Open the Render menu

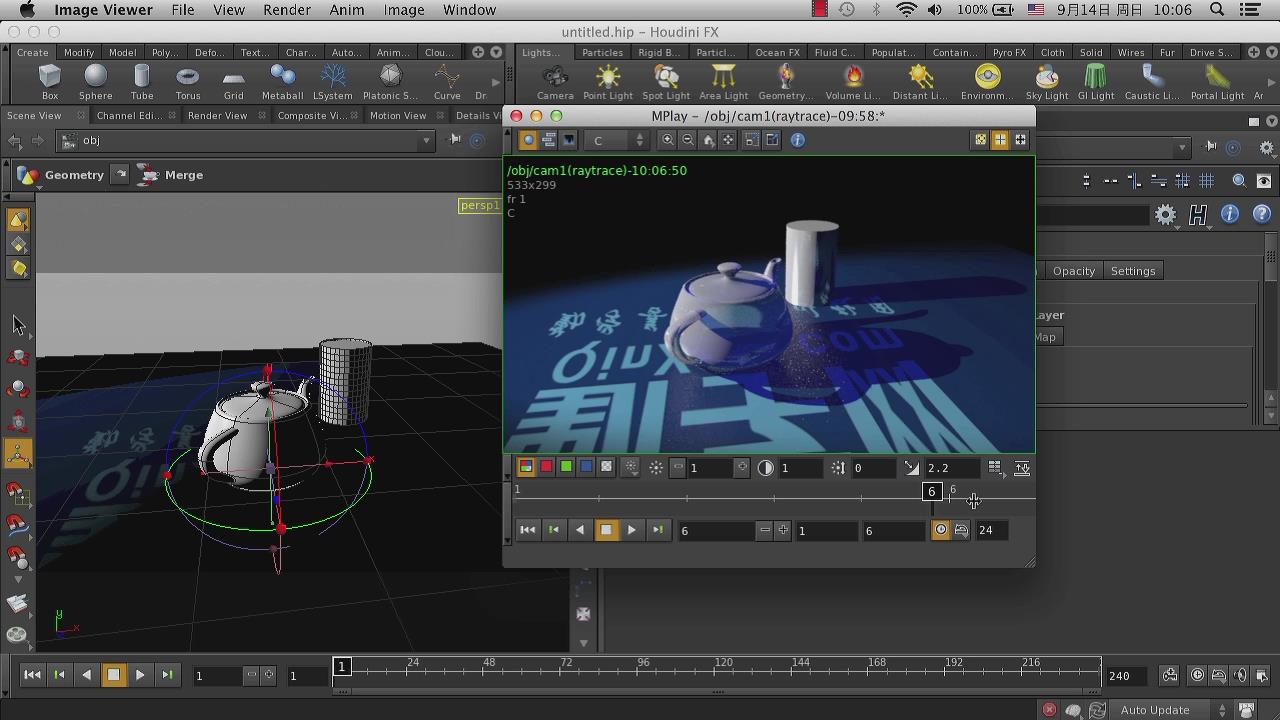click(286, 10)
